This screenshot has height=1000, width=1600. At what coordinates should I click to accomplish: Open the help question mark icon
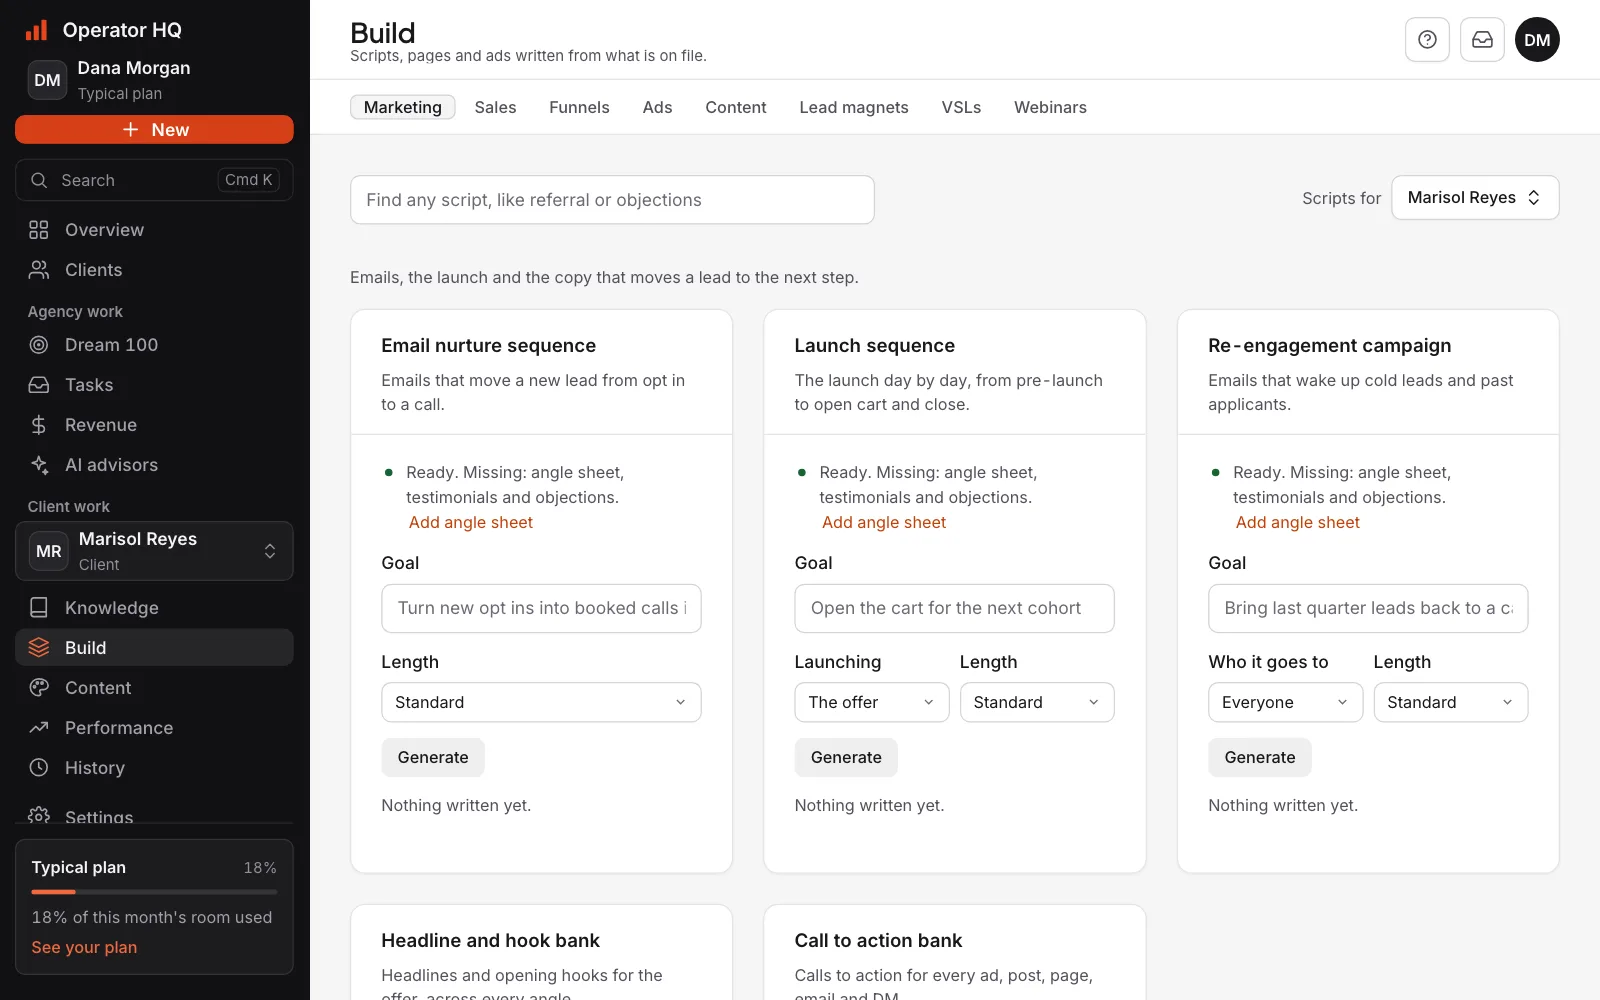pos(1427,40)
